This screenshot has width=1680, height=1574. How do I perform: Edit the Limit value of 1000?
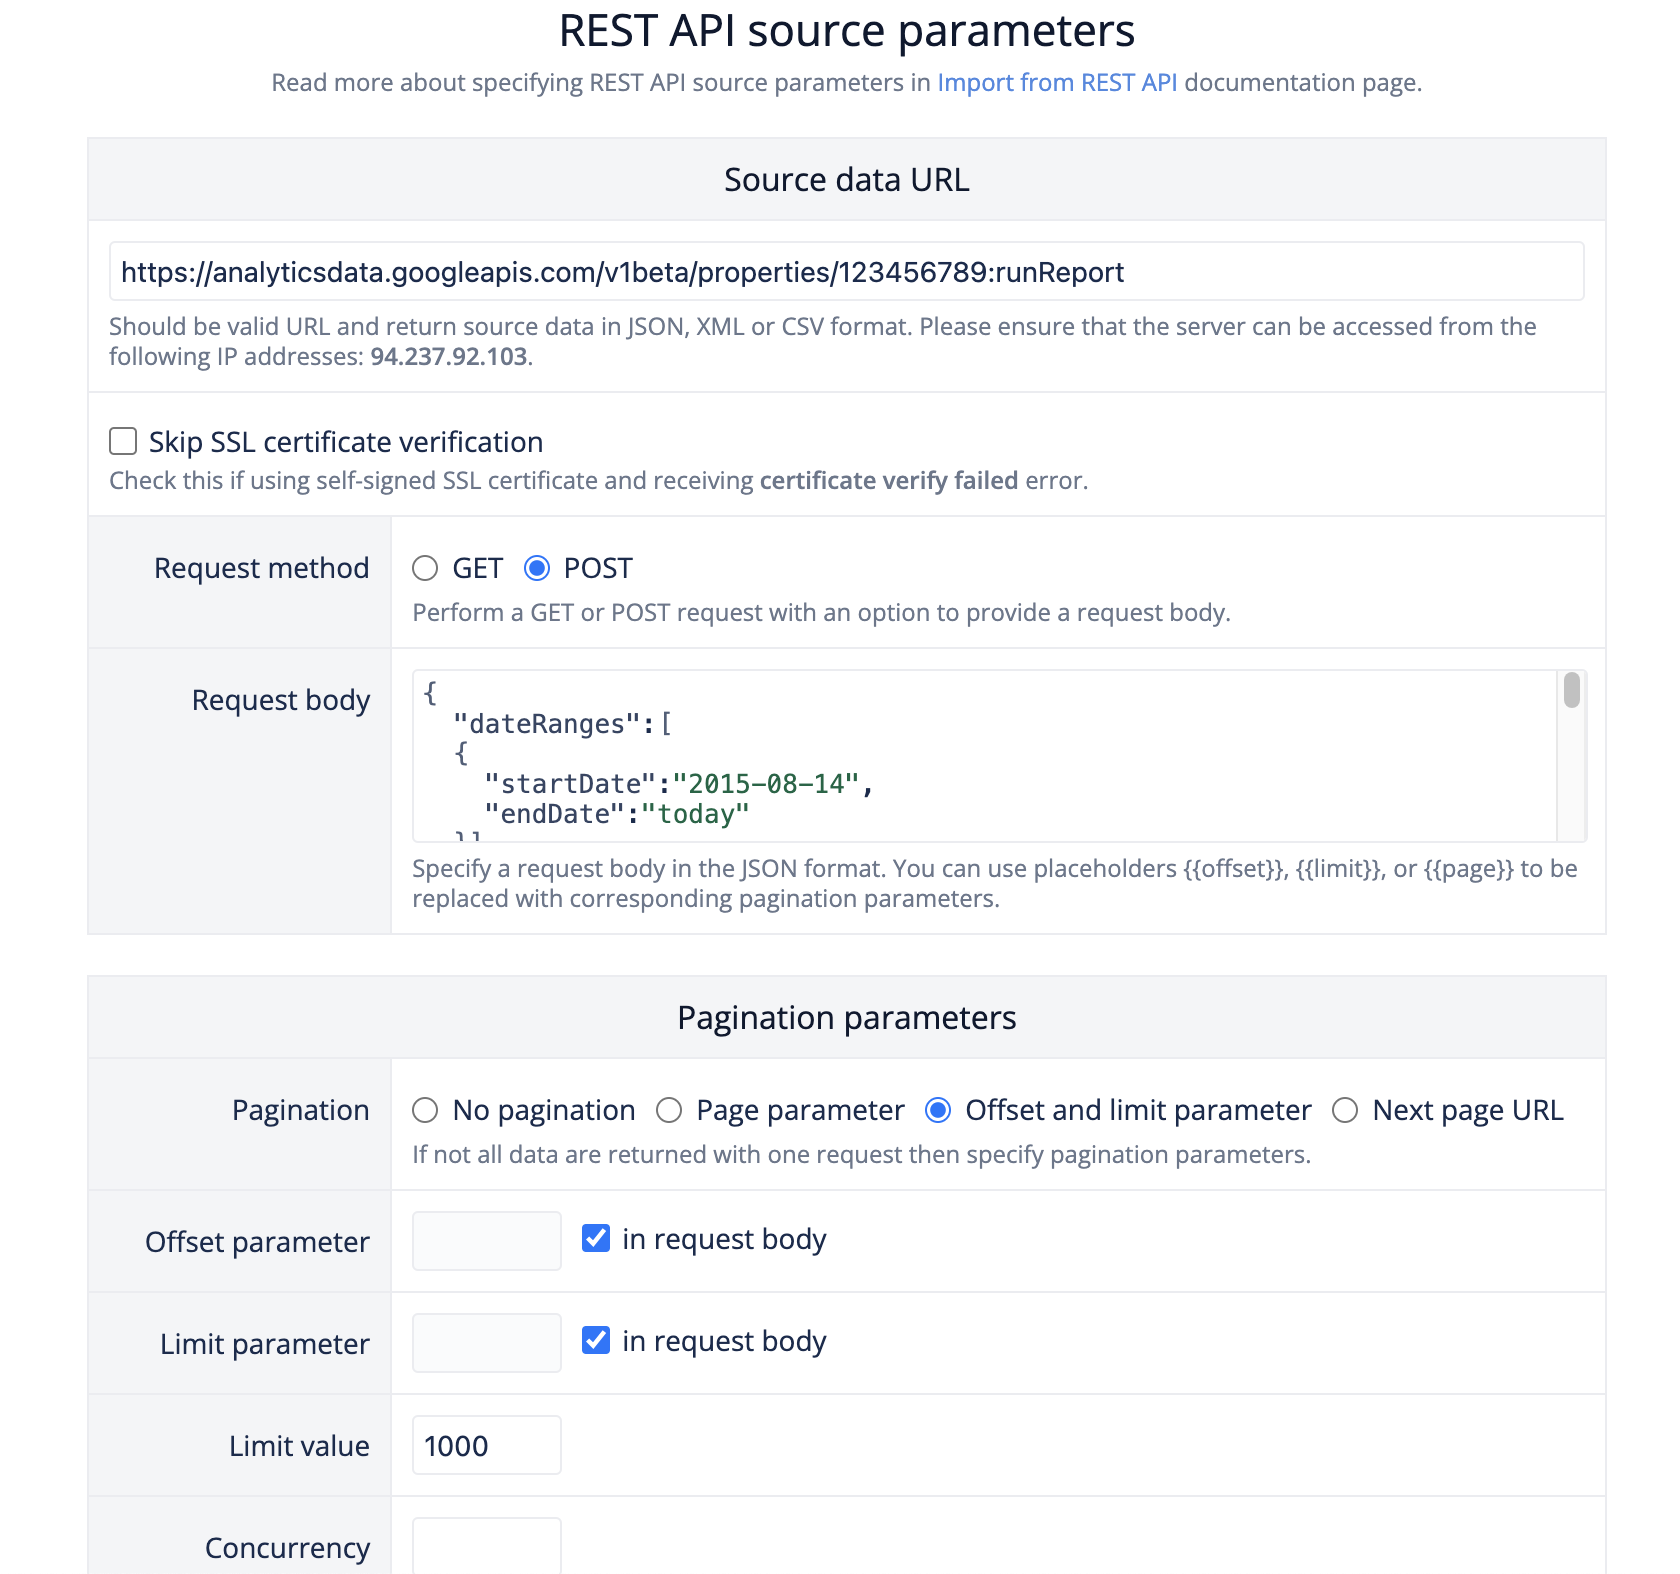tap(486, 1444)
